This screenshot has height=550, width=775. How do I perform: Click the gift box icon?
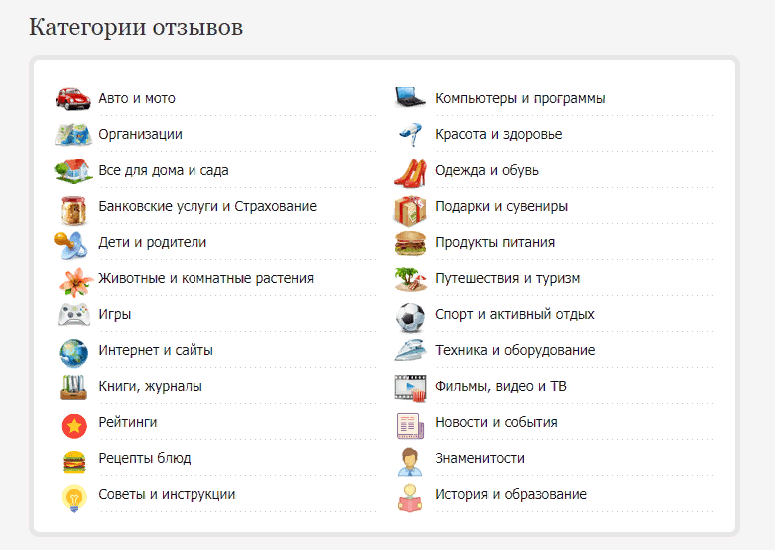[410, 207]
